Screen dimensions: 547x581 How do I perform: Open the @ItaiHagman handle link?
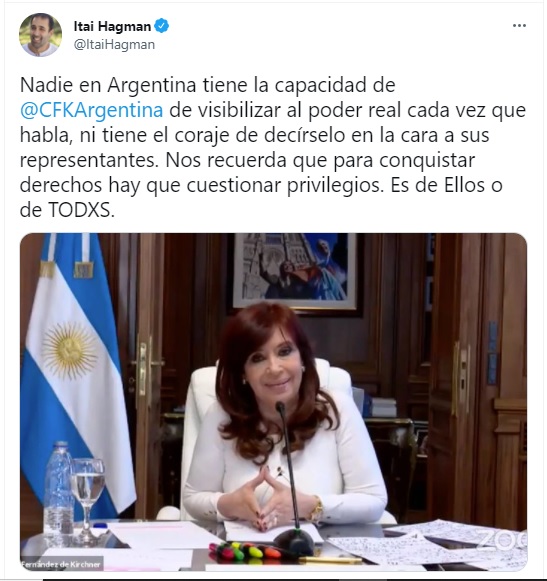pyautogui.click(x=114, y=45)
